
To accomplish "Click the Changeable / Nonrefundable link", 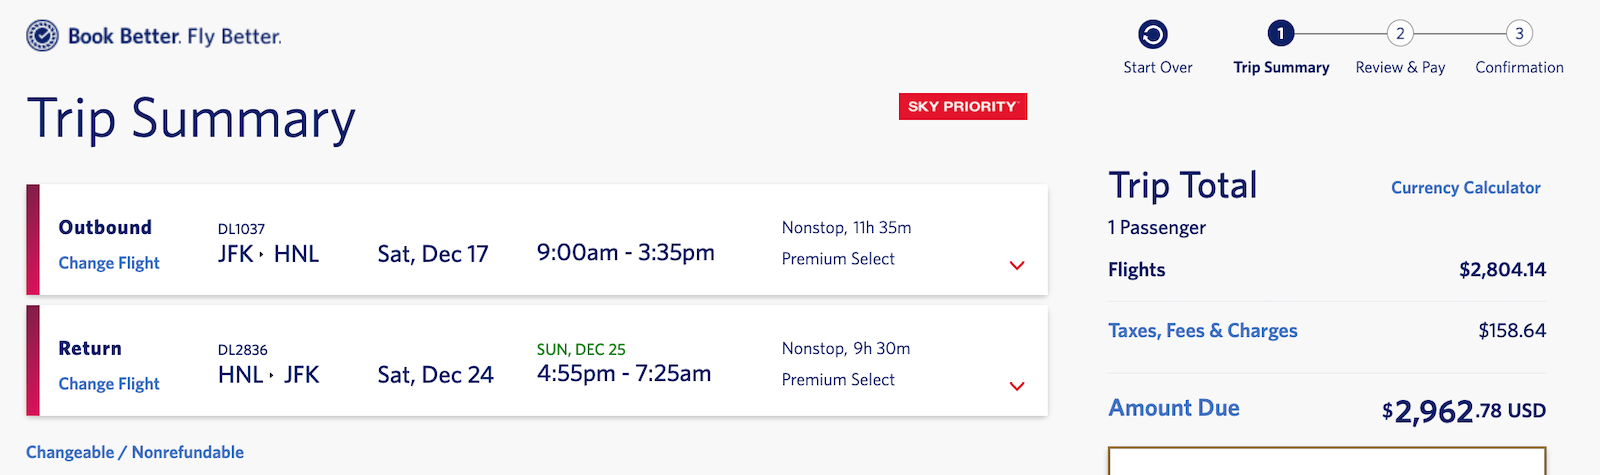I will click(135, 452).
